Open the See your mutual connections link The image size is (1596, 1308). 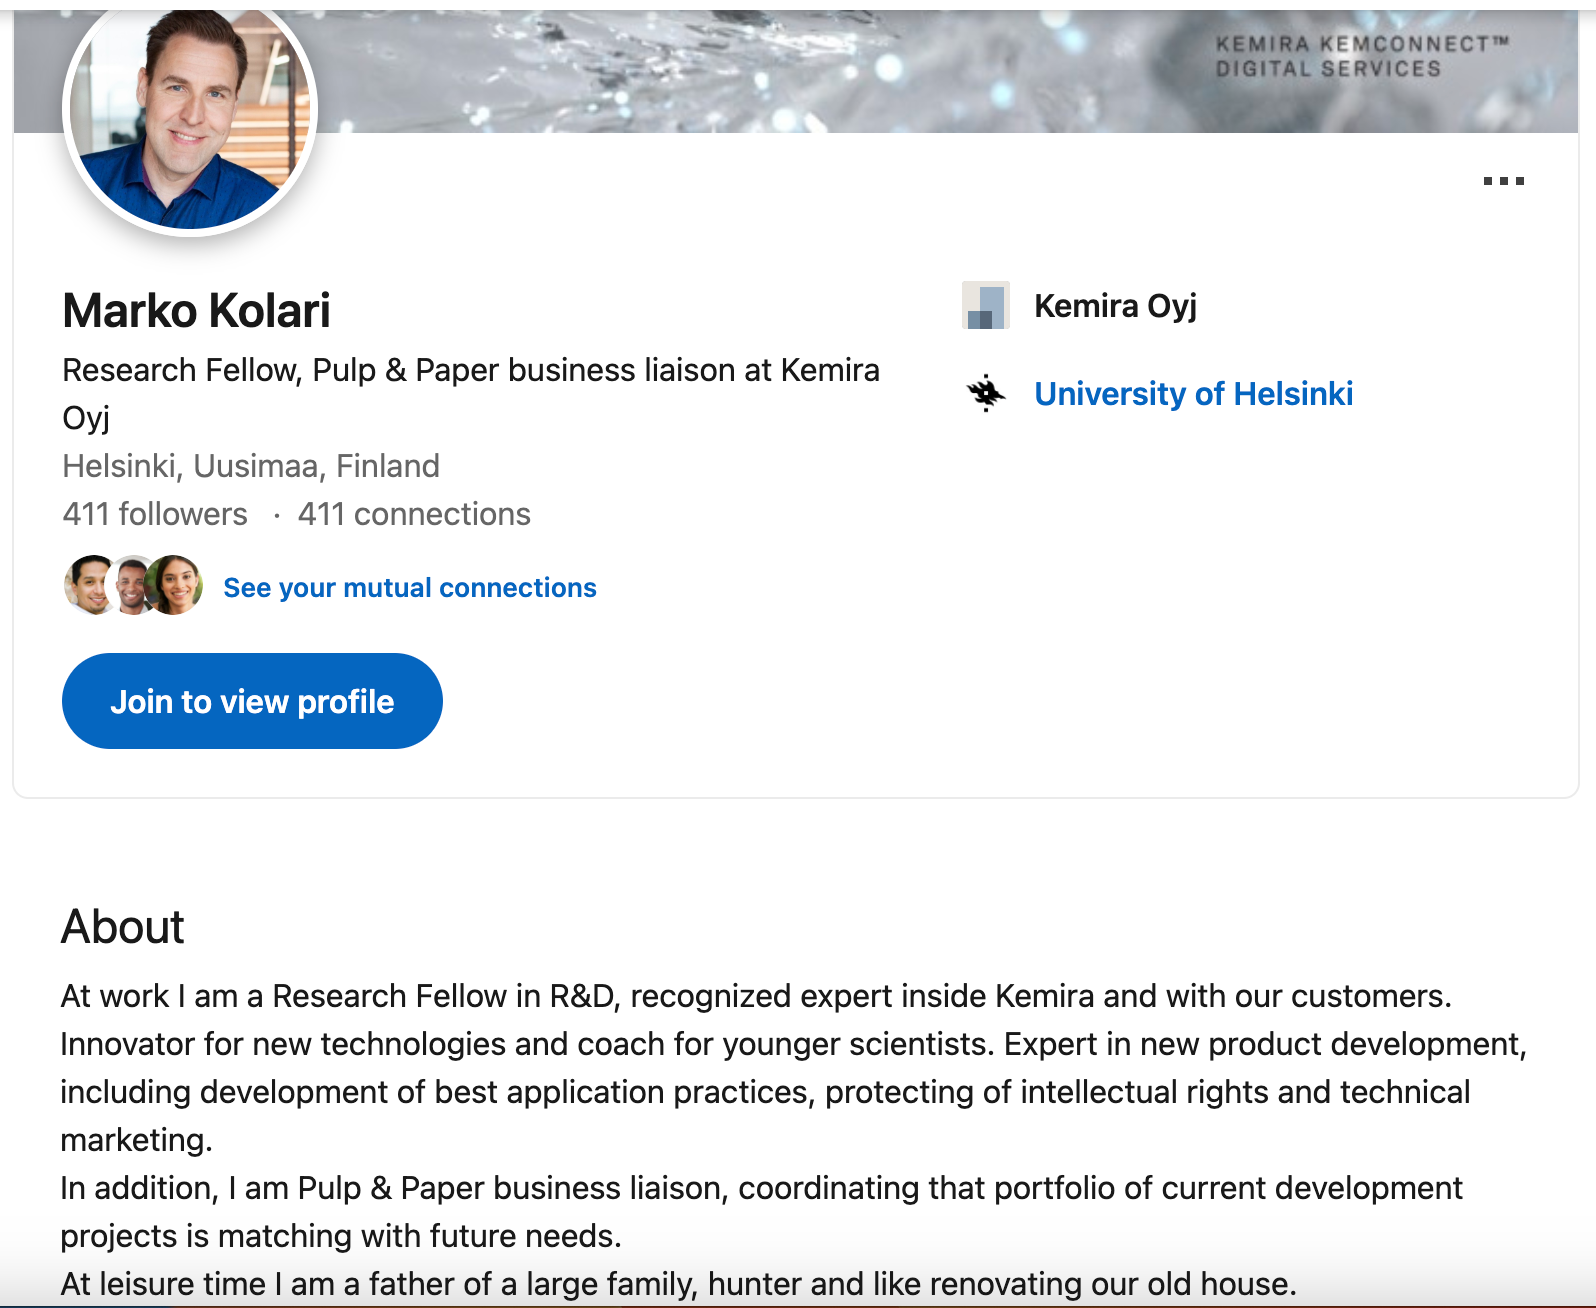tap(410, 587)
